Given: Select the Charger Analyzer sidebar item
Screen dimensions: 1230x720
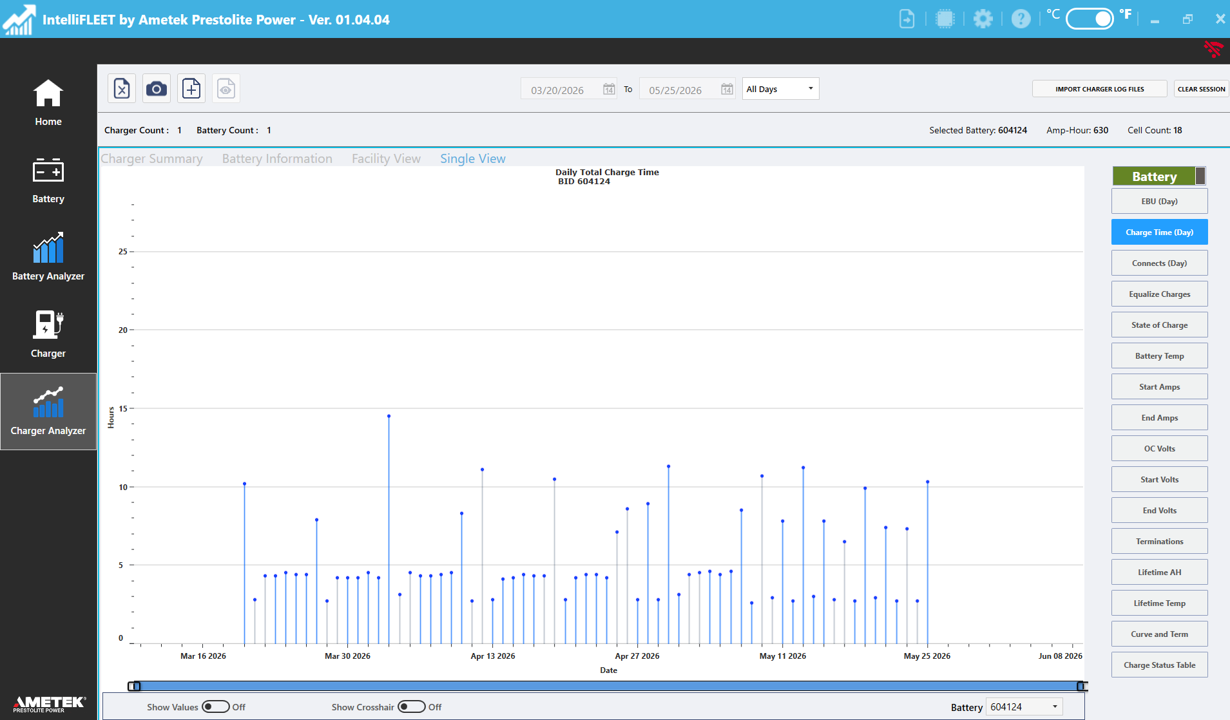Looking at the screenshot, I should click(48, 411).
